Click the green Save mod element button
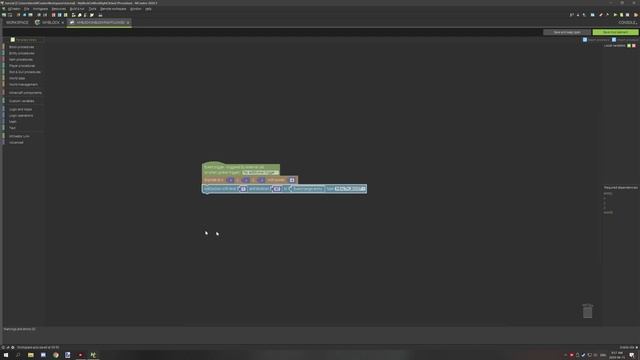 [616, 32]
